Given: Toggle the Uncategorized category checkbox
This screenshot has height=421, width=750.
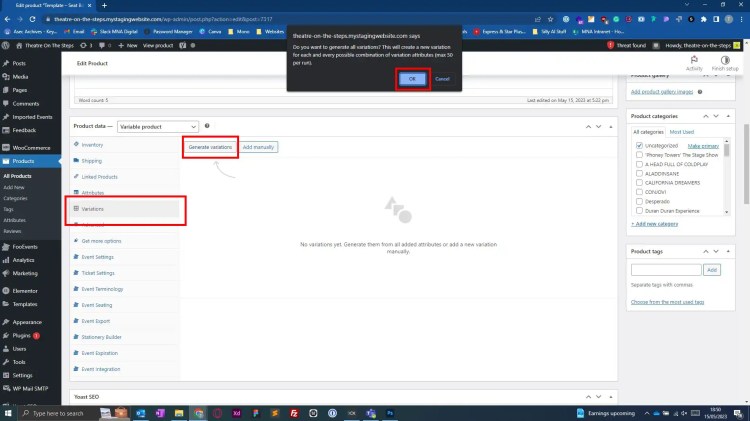Looking at the screenshot, I should [639, 145].
